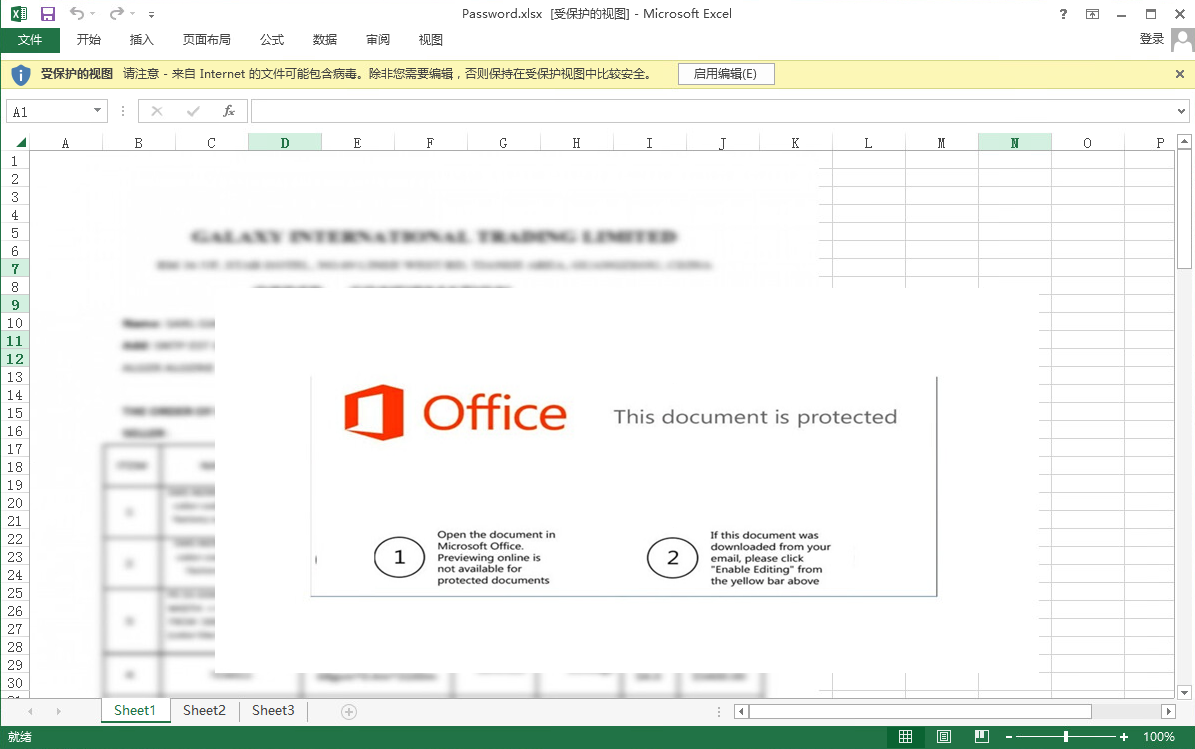The width and height of the screenshot is (1195, 749).
Task: Open the Sheet3 worksheet tab
Action: 273,710
